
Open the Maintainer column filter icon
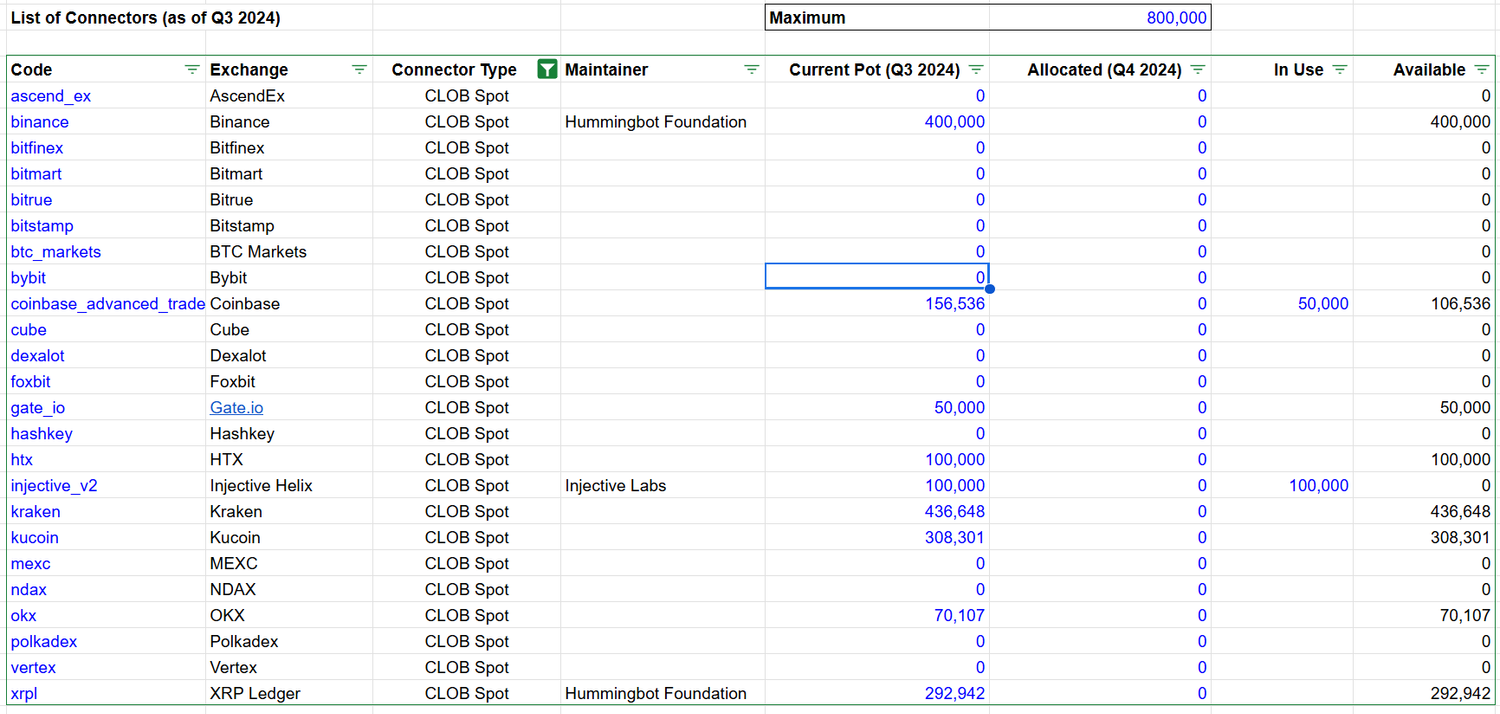tap(751, 70)
